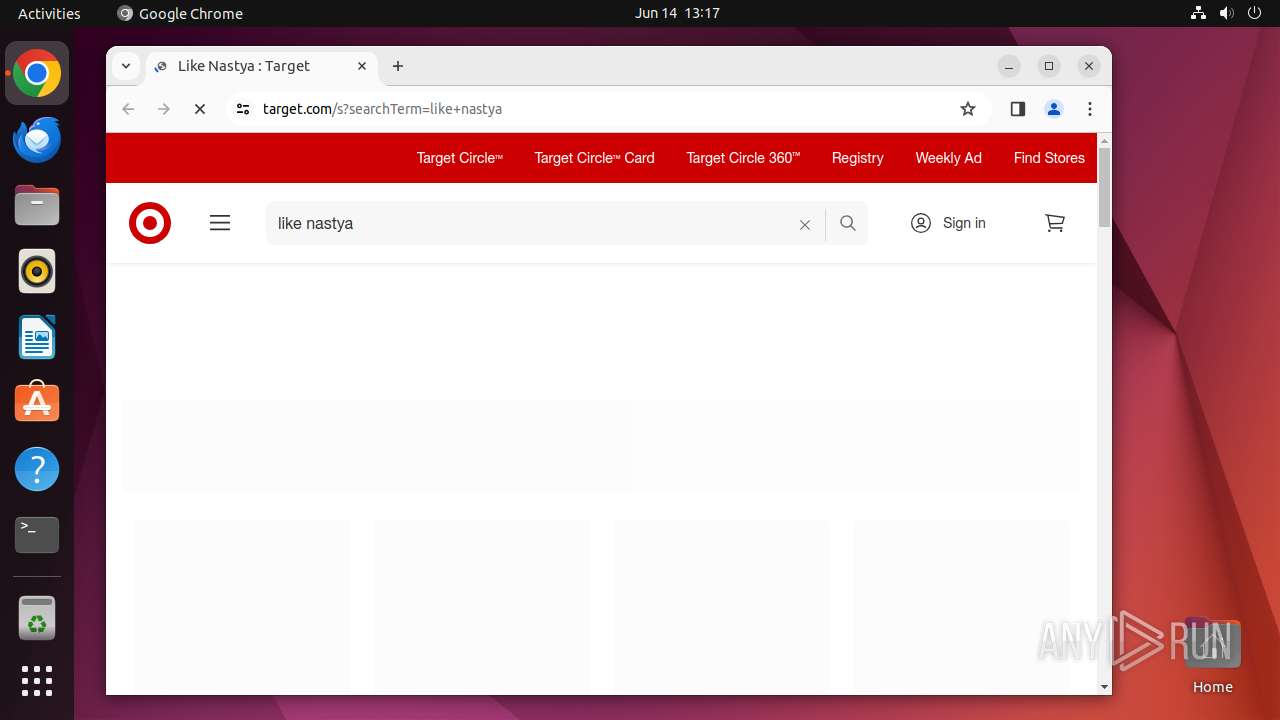
Task: Open the power system menu
Action: point(1255,13)
